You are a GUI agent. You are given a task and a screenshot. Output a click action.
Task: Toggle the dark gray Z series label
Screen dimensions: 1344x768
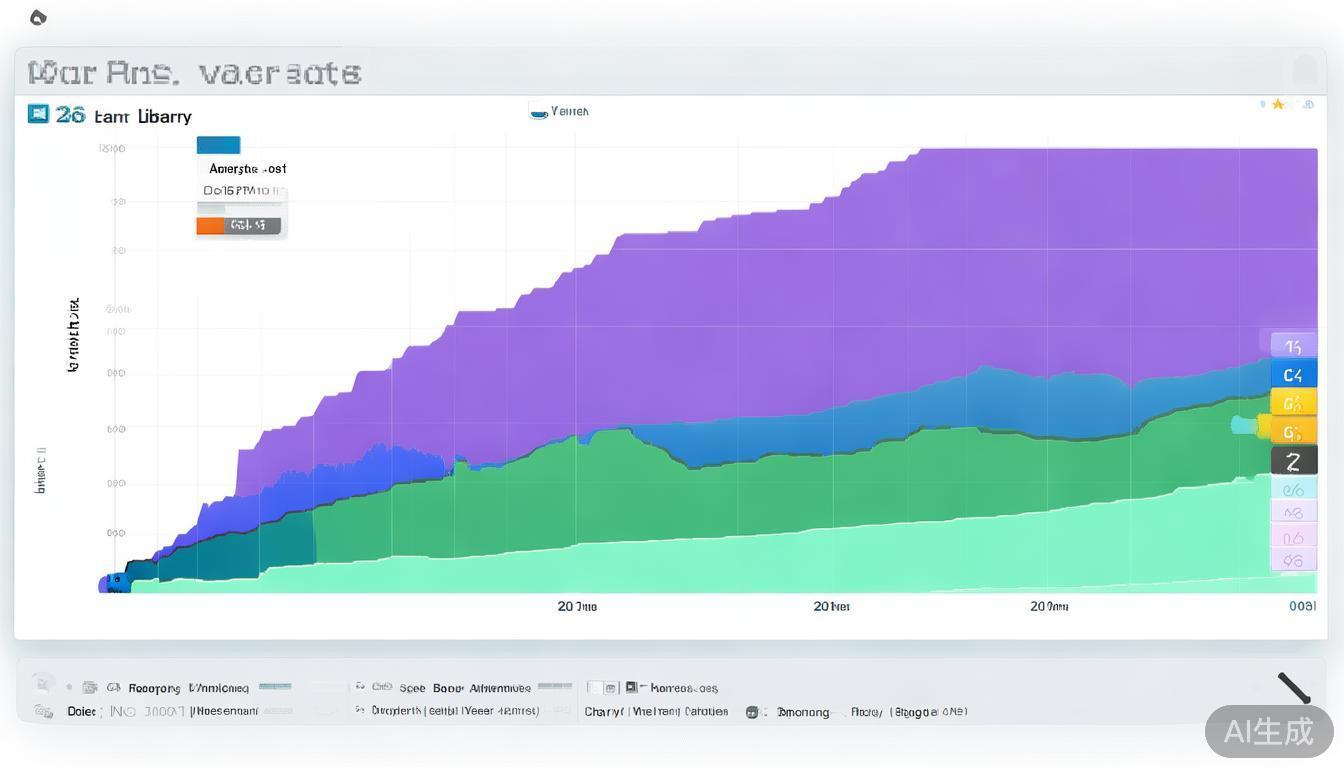click(x=1293, y=461)
